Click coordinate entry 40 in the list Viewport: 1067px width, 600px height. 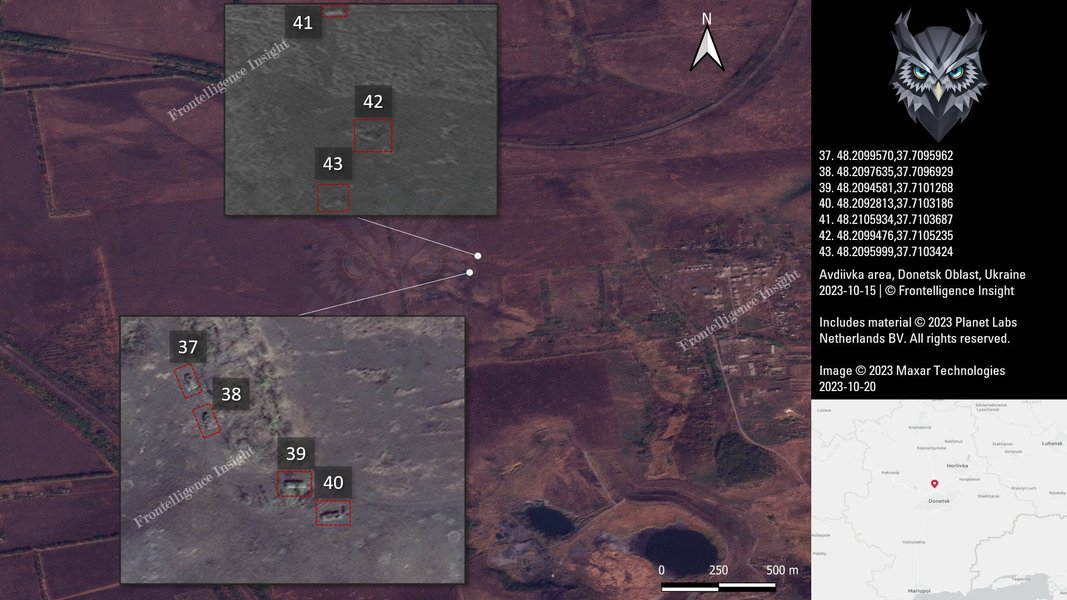coord(886,204)
